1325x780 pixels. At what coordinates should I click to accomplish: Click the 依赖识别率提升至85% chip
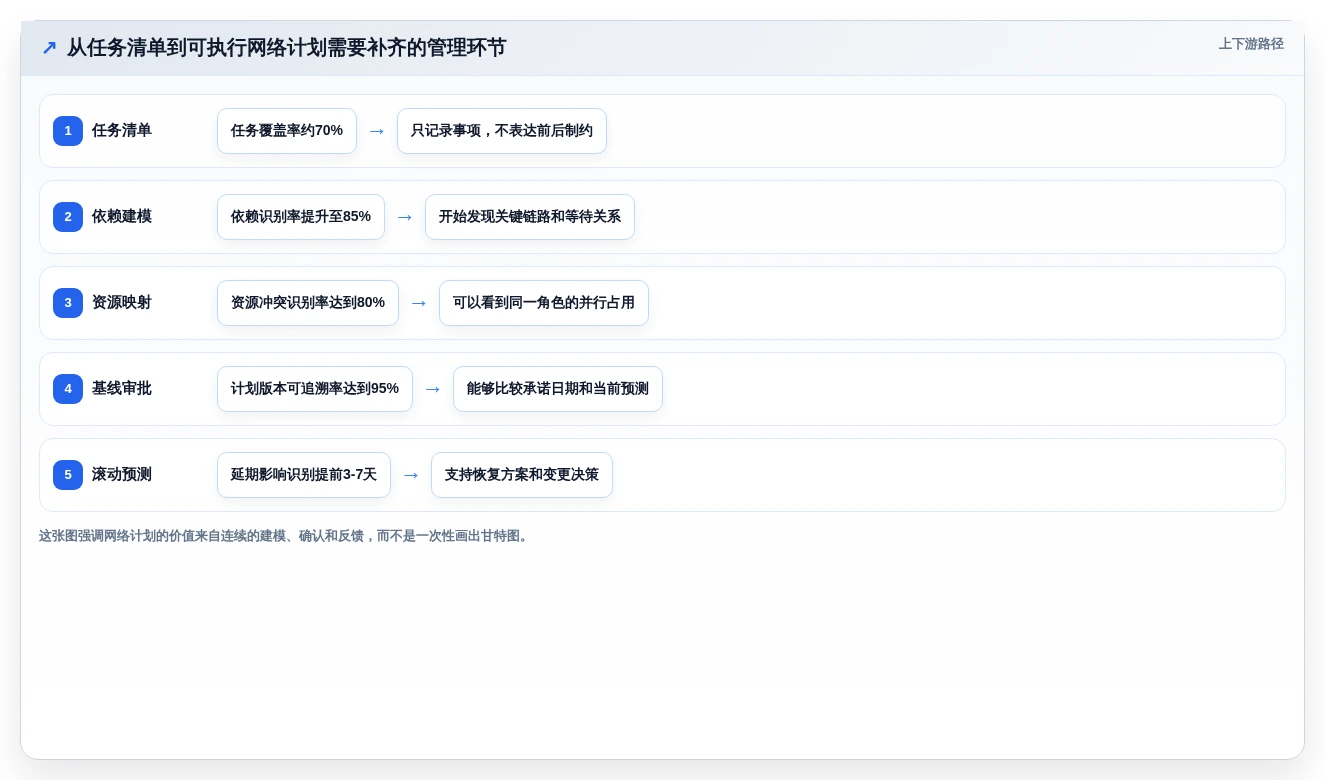pos(301,217)
